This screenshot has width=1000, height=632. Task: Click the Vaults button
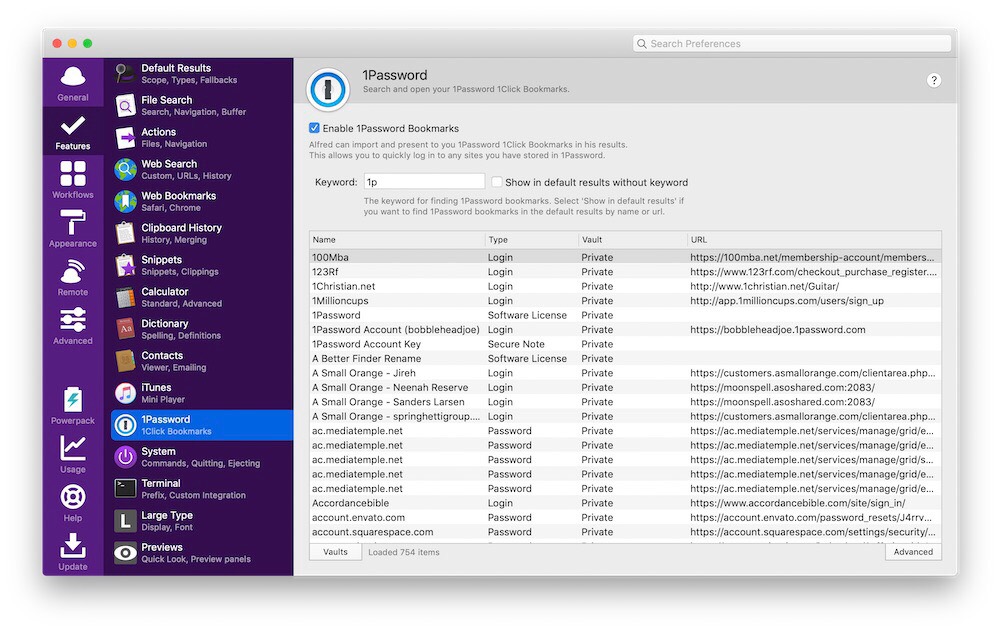coord(335,552)
